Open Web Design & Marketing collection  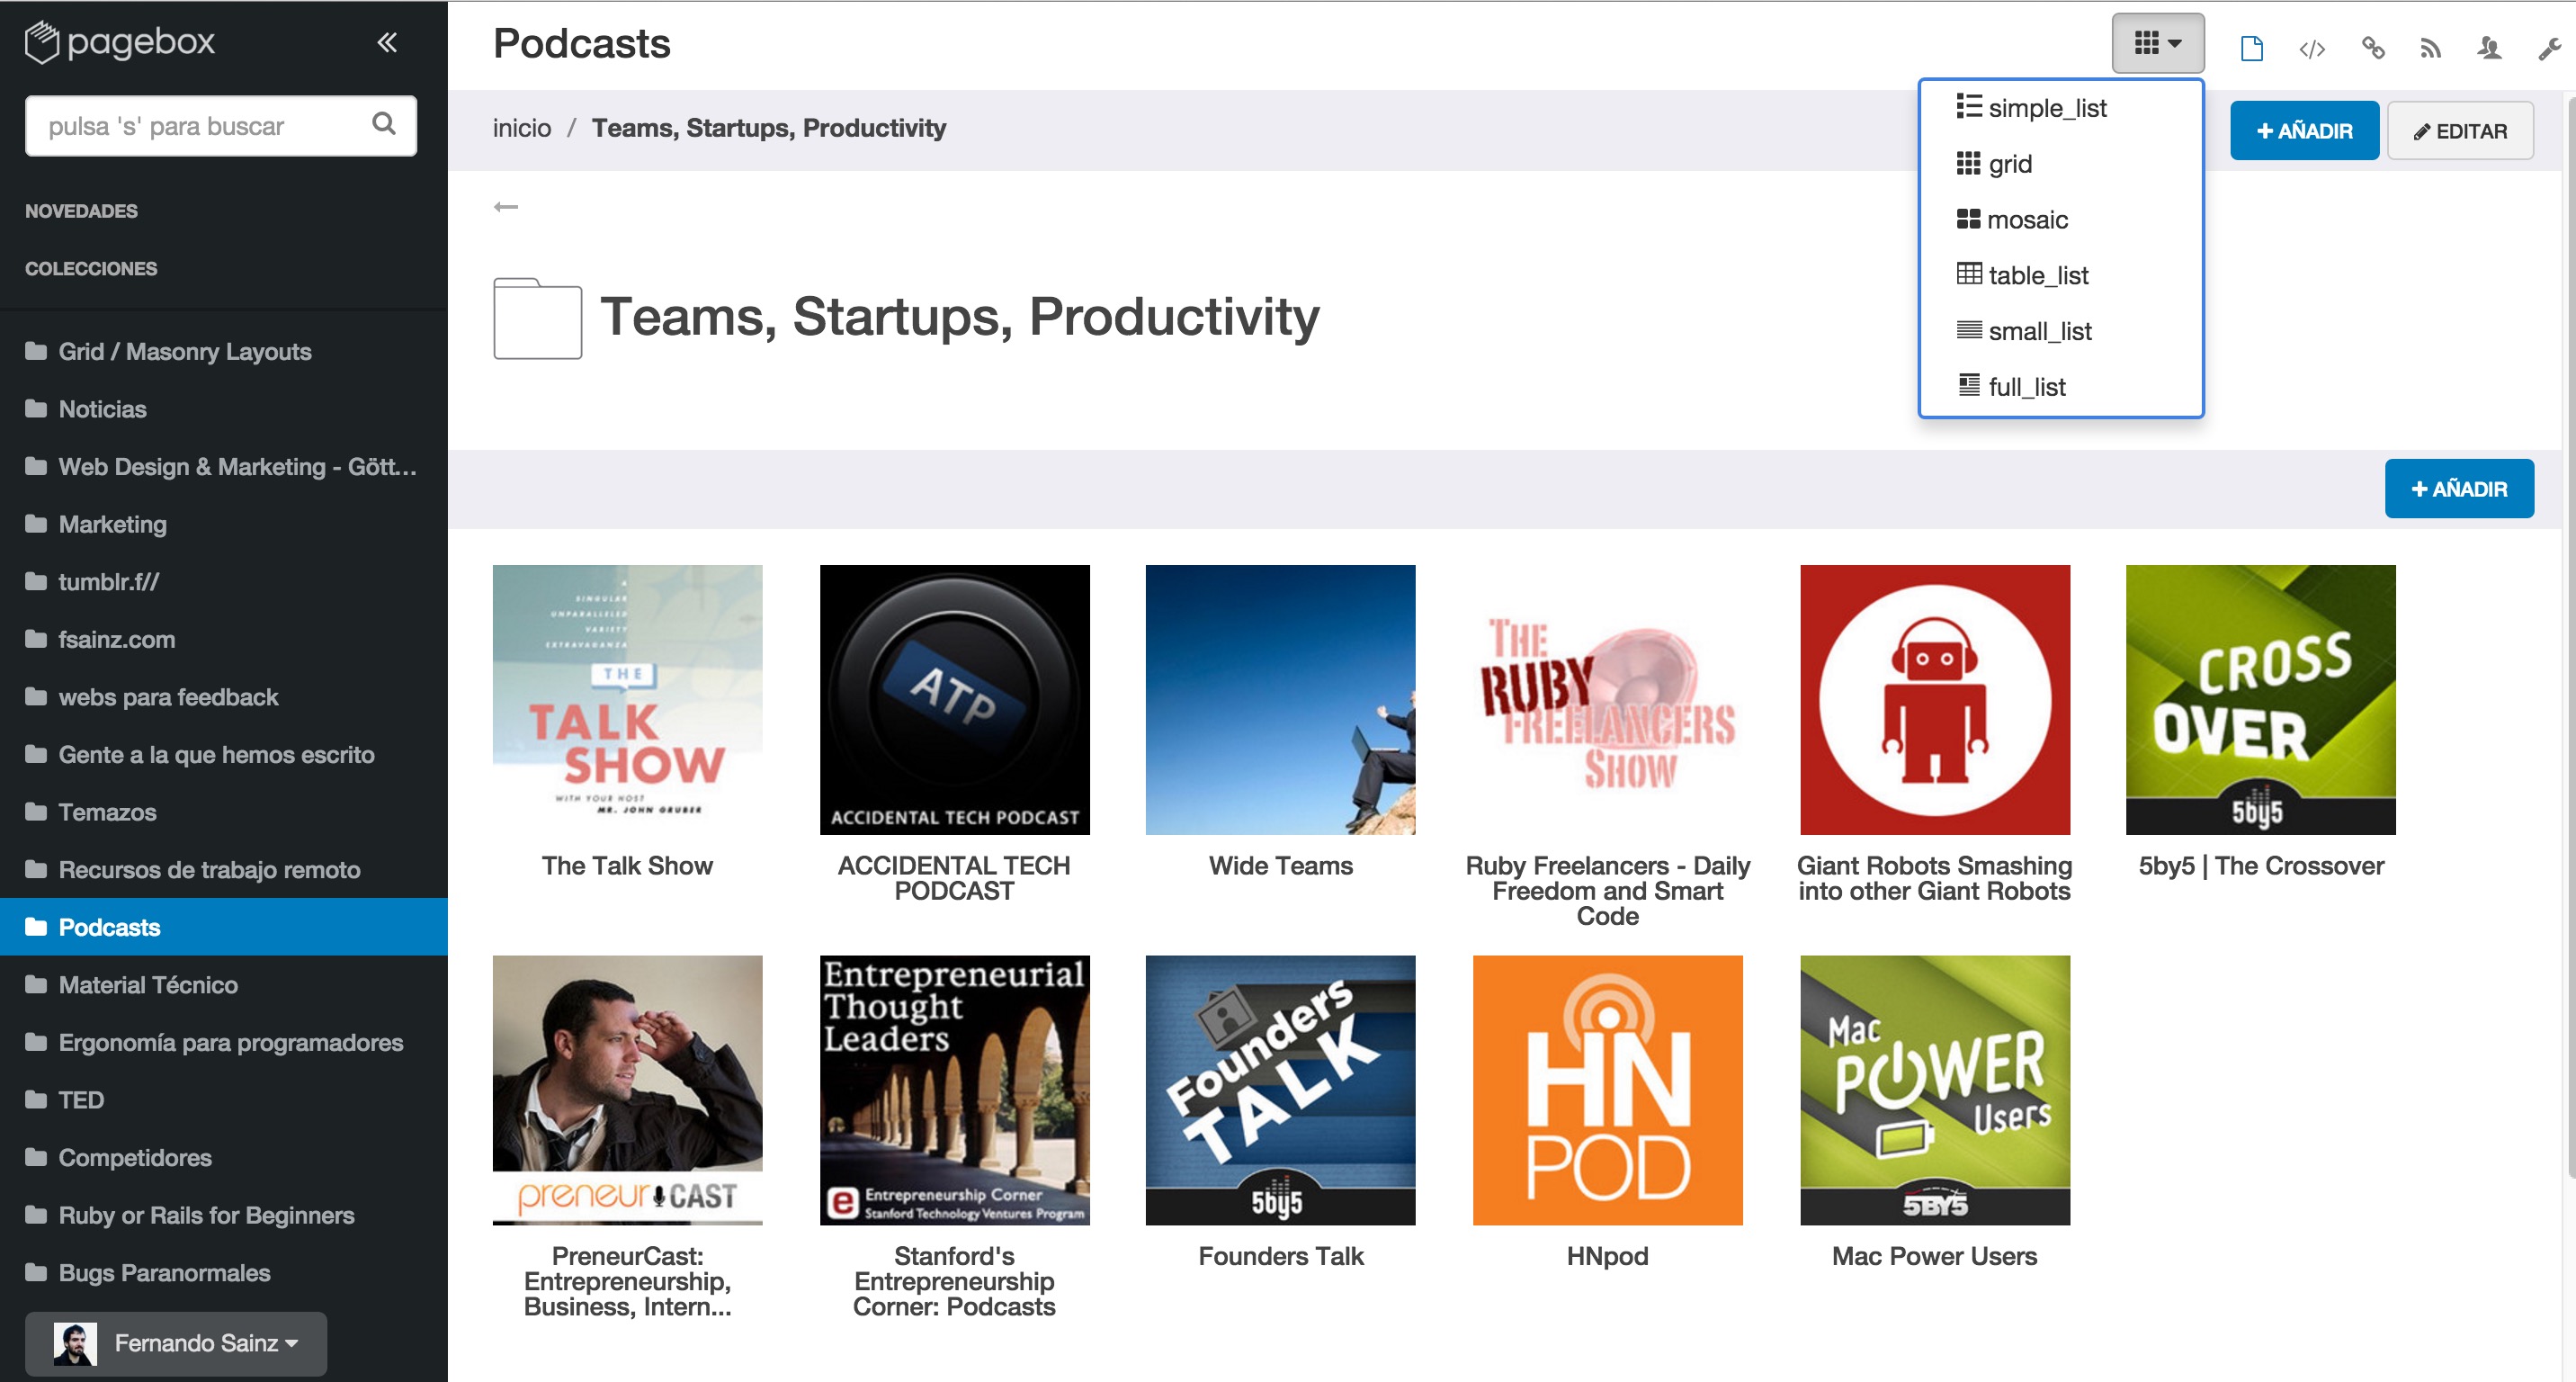[x=224, y=467]
